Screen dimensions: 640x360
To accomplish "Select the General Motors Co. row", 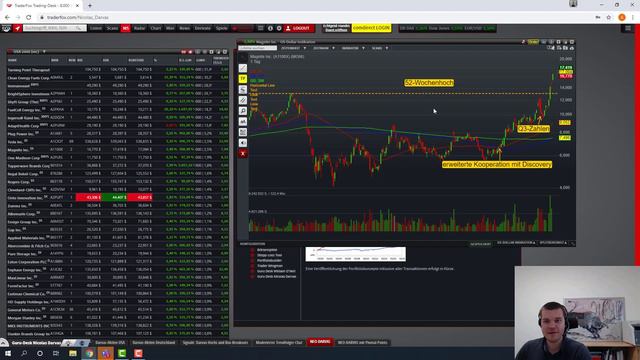I will coord(118,310).
